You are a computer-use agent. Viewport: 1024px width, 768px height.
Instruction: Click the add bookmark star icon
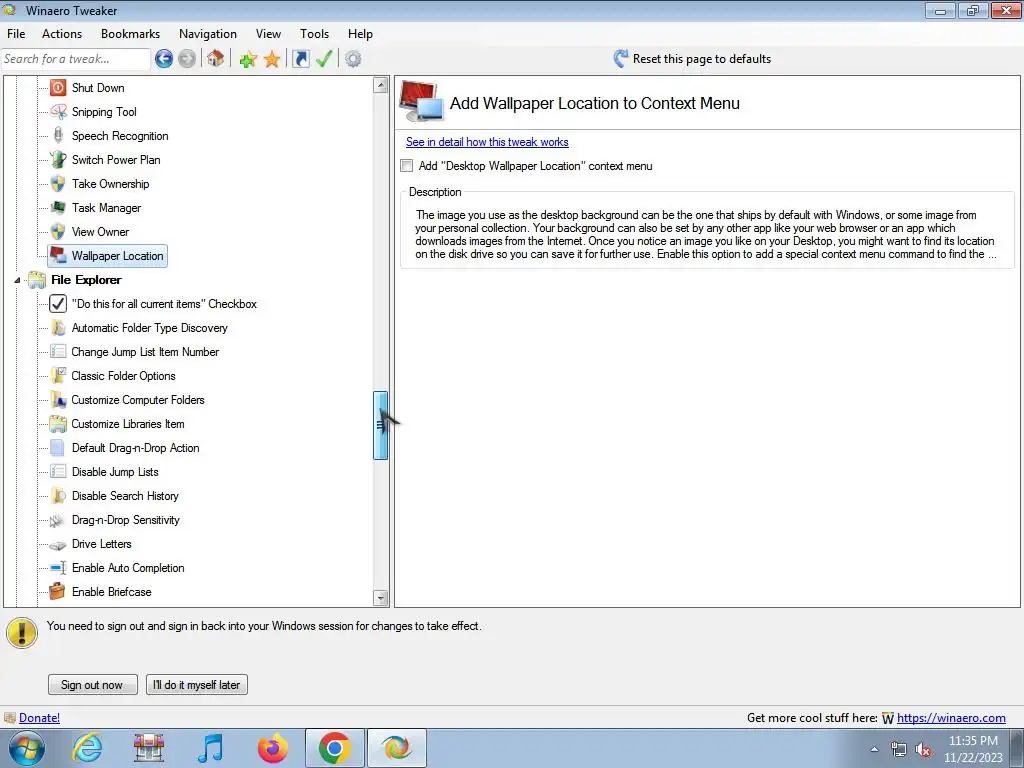(248, 59)
